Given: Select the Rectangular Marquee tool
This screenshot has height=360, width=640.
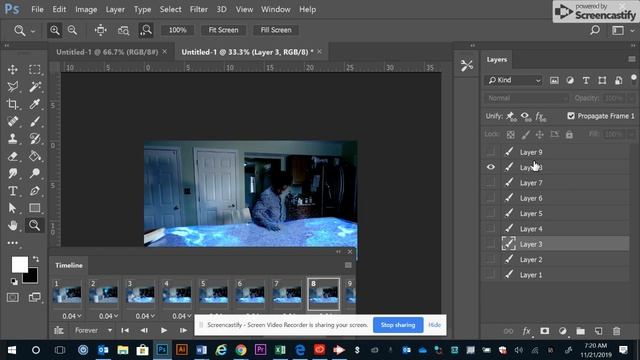Looking at the screenshot, I should (x=34, y=70).
